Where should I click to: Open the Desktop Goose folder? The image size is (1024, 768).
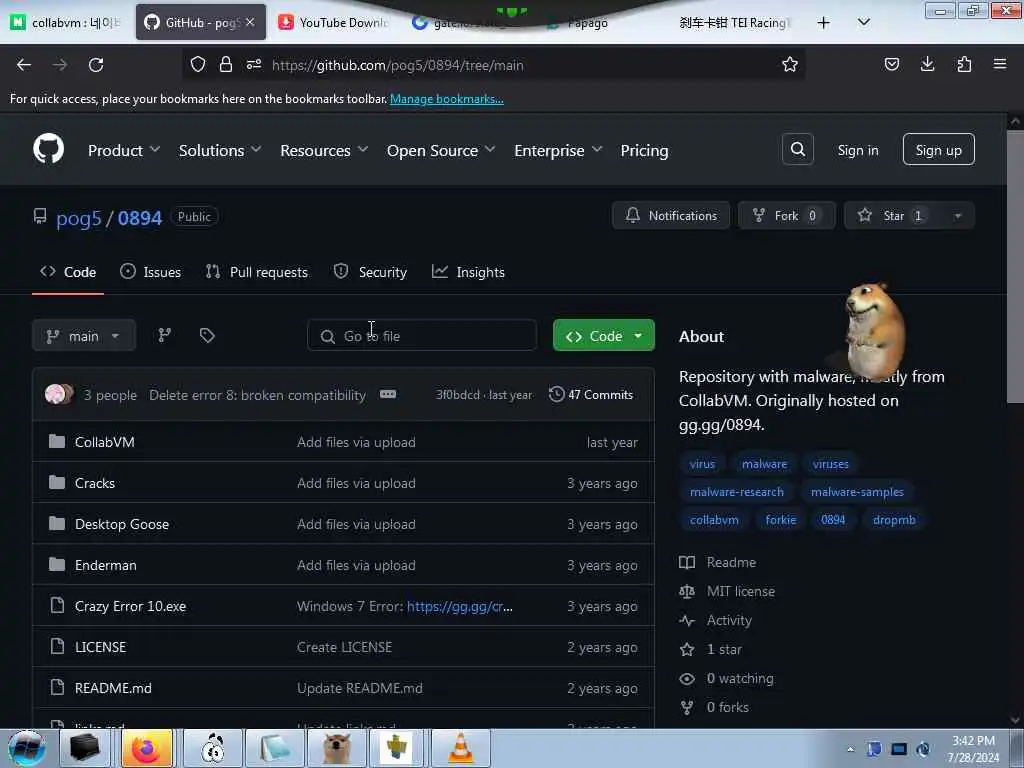pos(121,524)
